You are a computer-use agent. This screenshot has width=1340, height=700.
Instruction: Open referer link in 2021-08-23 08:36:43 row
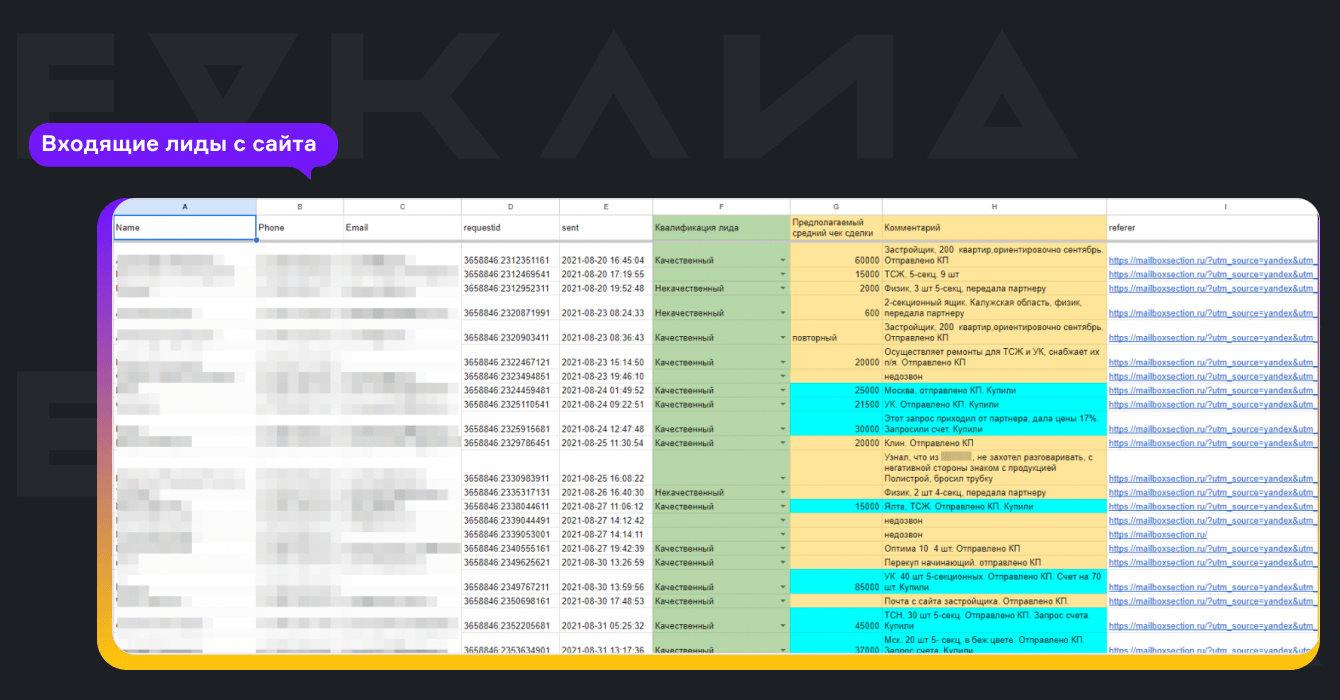[x=1213, y=338]
